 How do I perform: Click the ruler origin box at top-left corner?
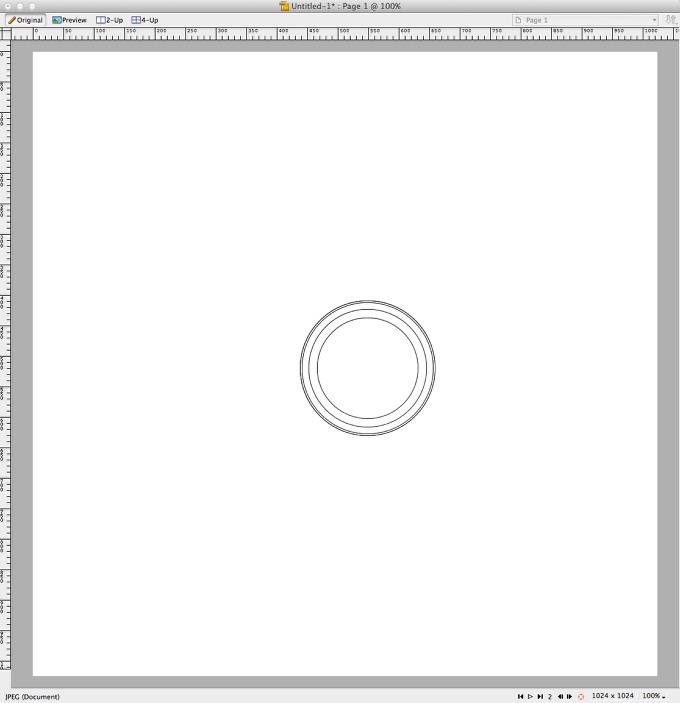(x=5, y=34)
